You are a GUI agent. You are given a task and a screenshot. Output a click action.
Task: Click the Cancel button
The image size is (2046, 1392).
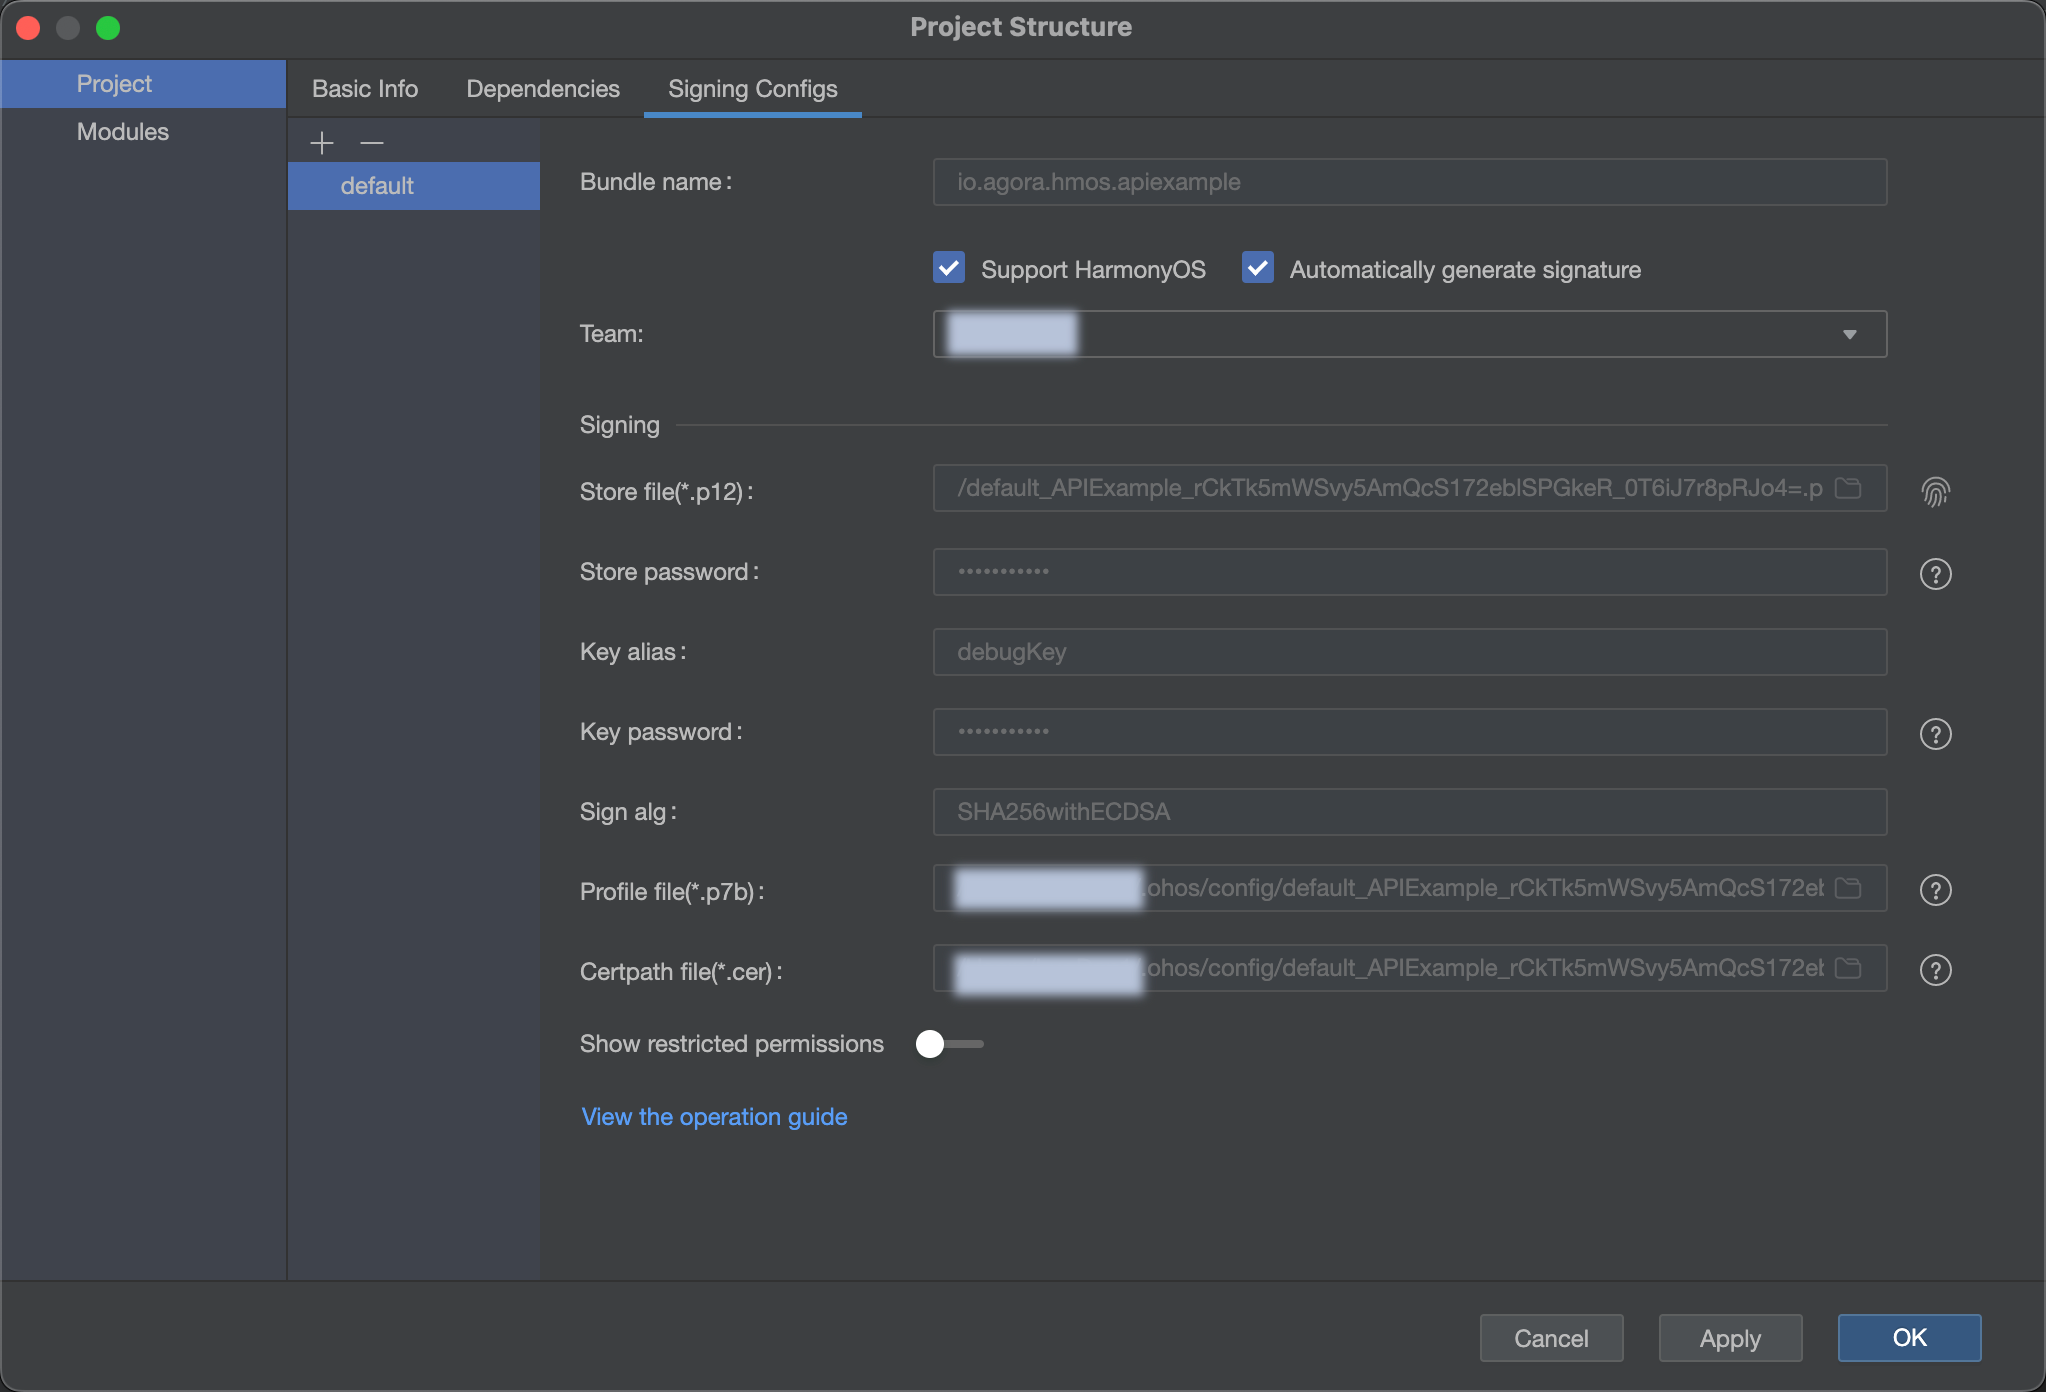(x=1551, y=1338)
